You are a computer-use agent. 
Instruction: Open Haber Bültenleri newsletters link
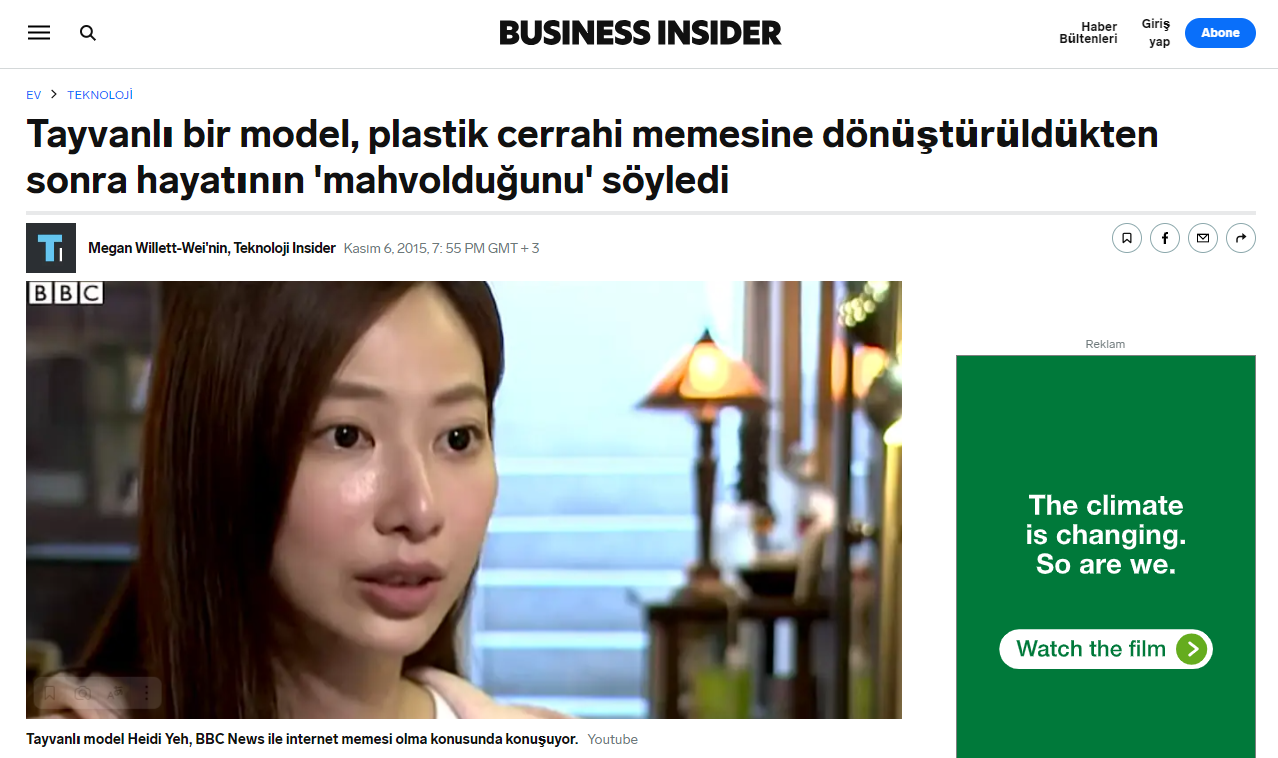pos(1088,33)
